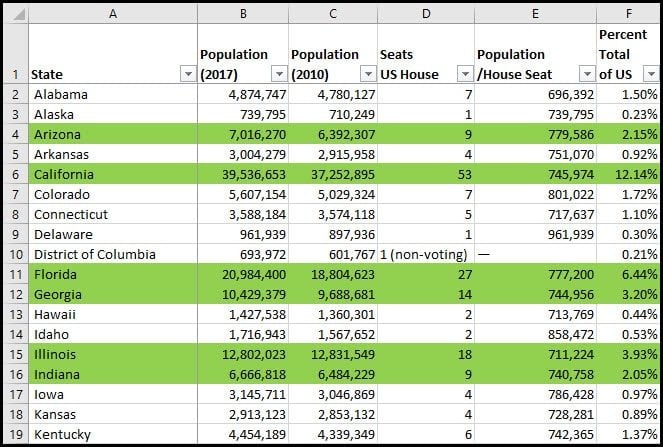Select California's 2017 population cell
The image size is (663, 447).
[x=243, y=174]
